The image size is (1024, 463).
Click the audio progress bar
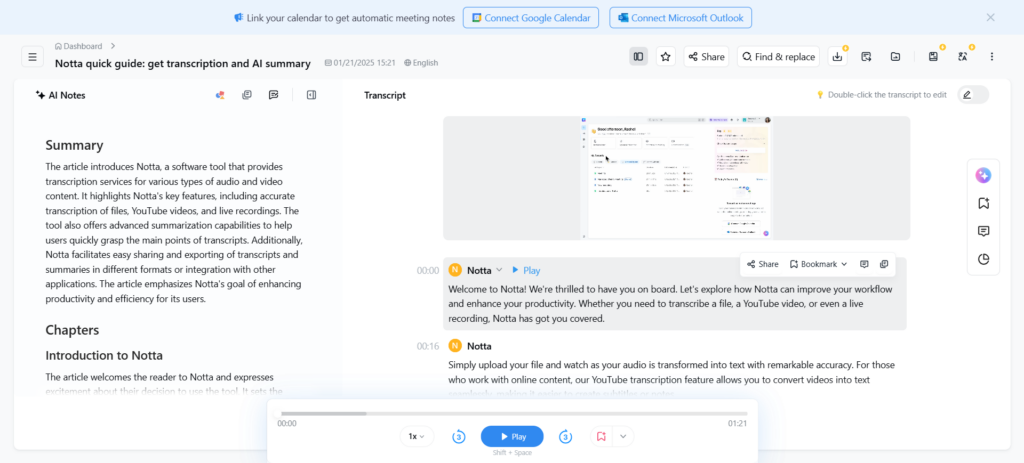pyautogui.click(x=512, y=413)
